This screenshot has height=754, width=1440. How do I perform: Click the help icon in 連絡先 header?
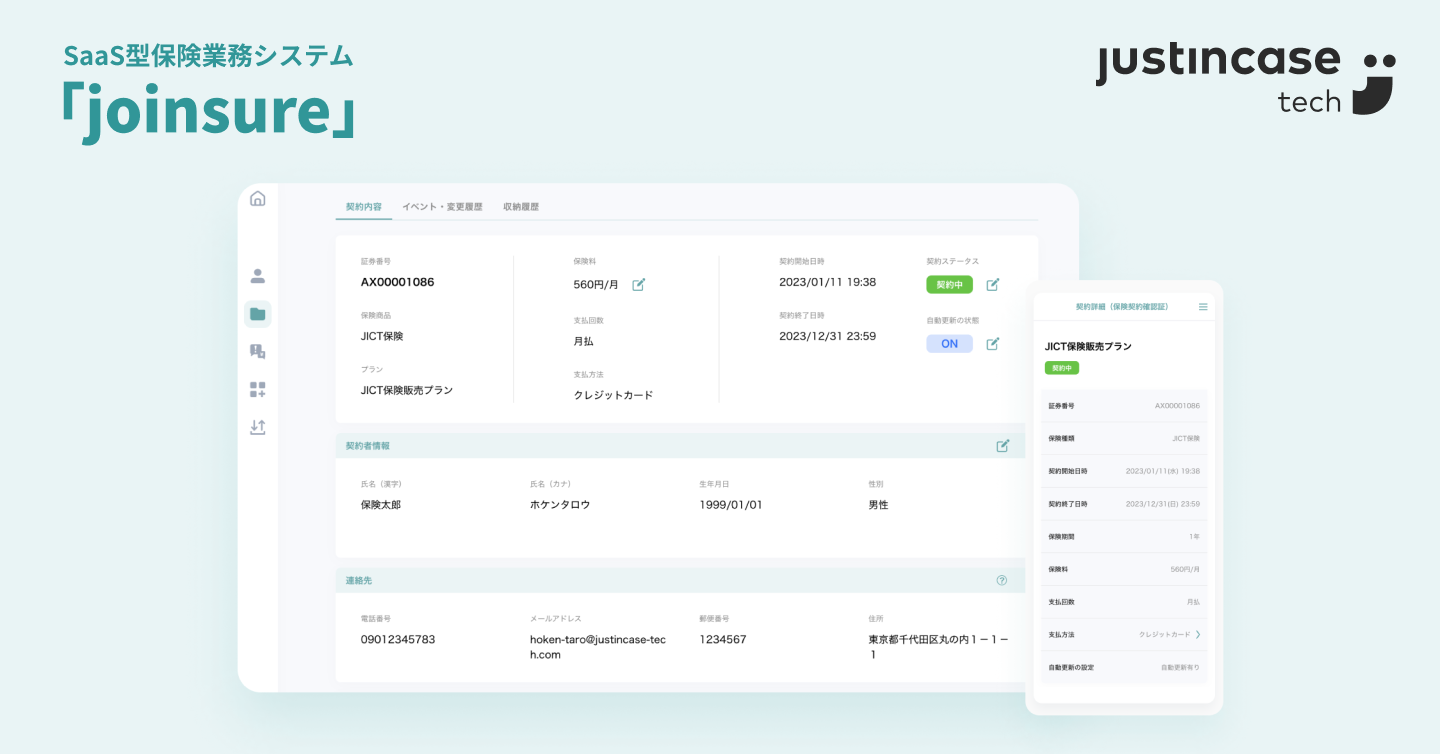[x=1002, y=580]
